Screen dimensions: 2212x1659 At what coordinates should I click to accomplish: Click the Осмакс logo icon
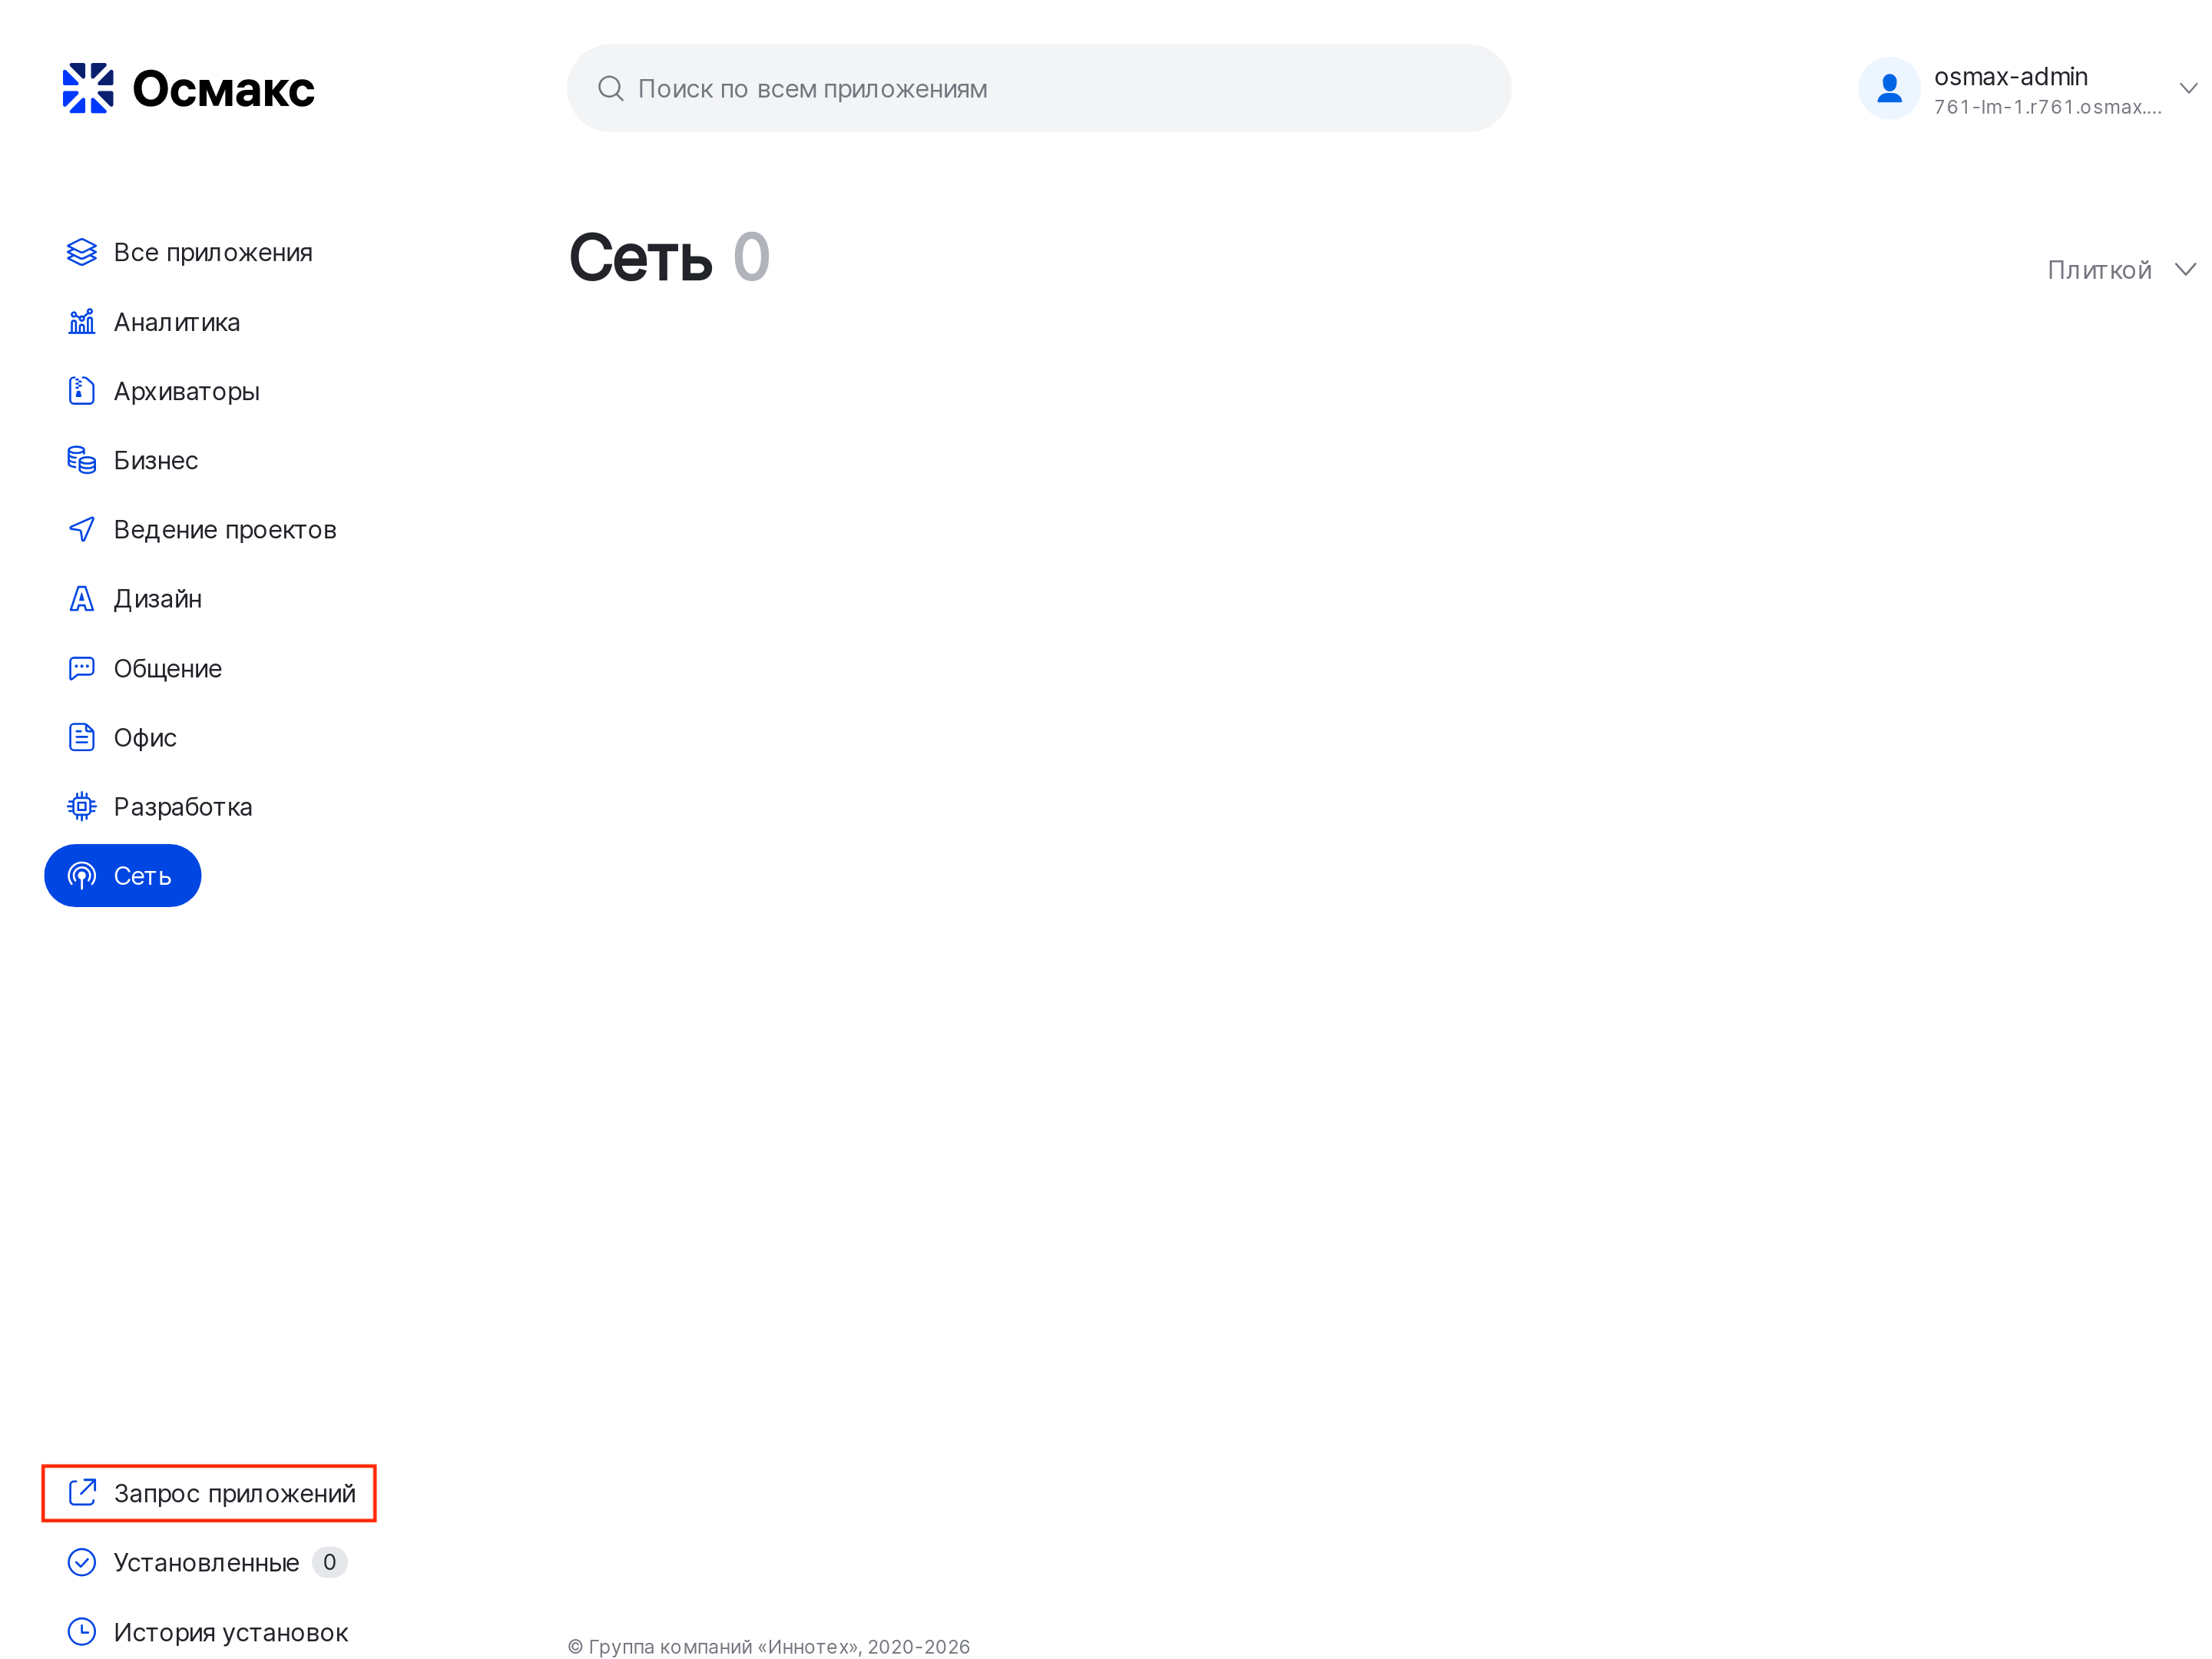88,88
